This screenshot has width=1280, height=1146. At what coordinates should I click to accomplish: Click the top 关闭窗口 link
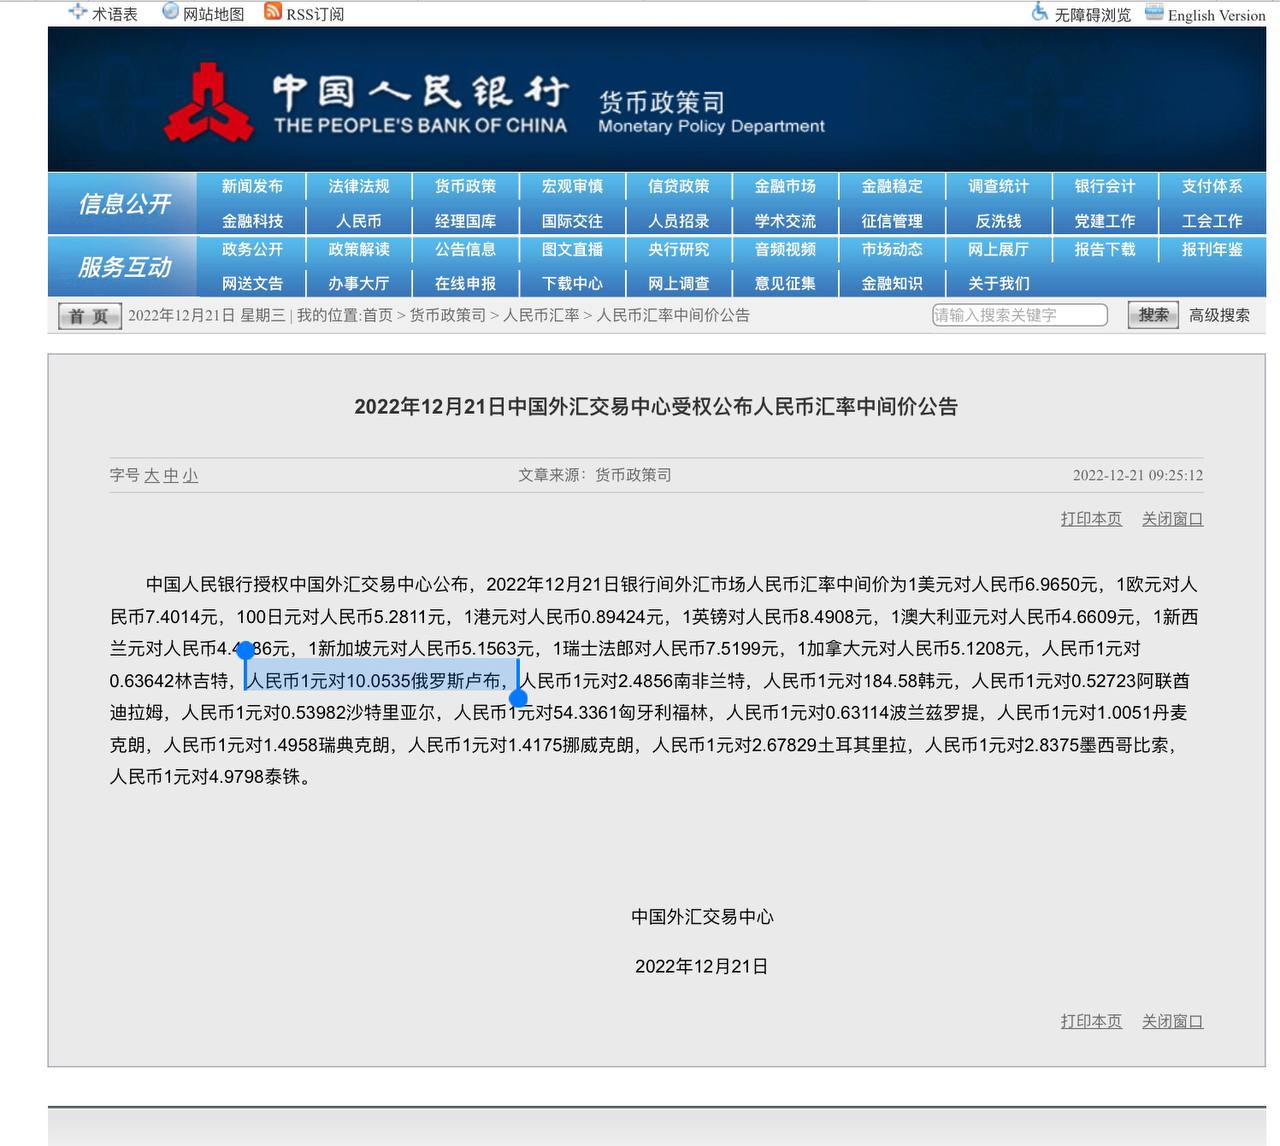pyautogui.click(x=1172, y=519)
